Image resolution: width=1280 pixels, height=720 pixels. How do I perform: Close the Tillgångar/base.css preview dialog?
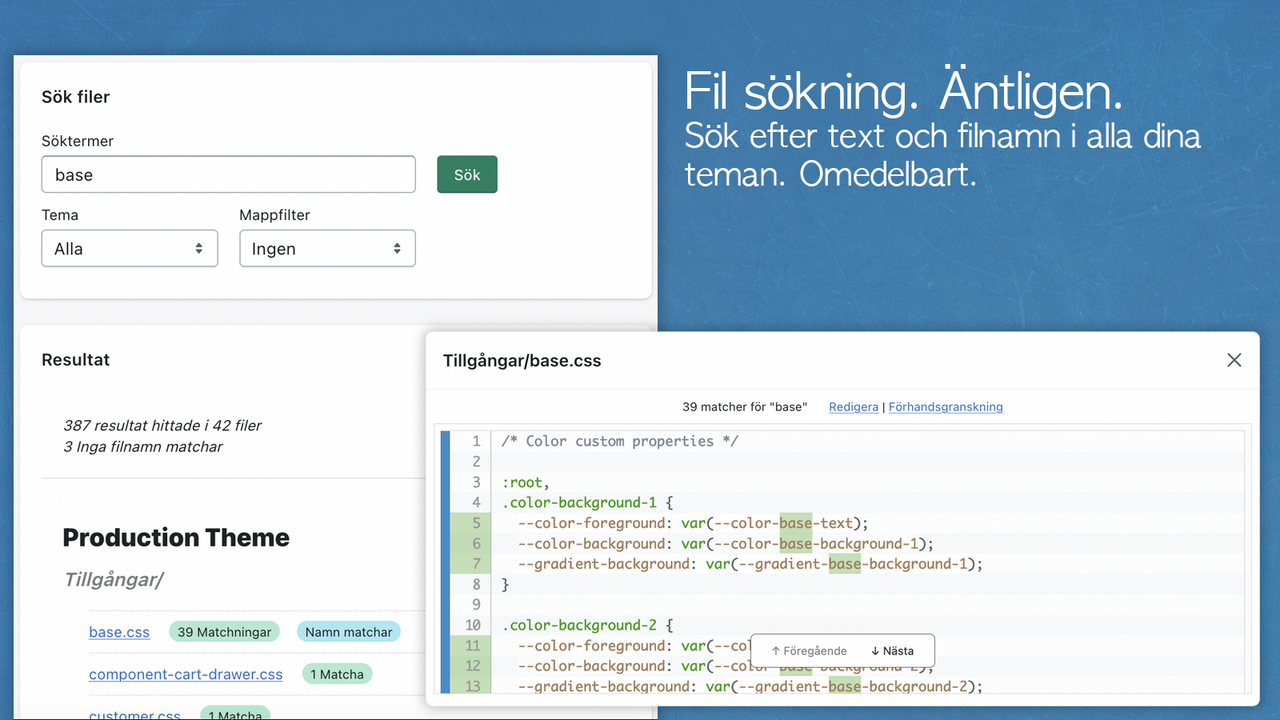point(1234,360)
